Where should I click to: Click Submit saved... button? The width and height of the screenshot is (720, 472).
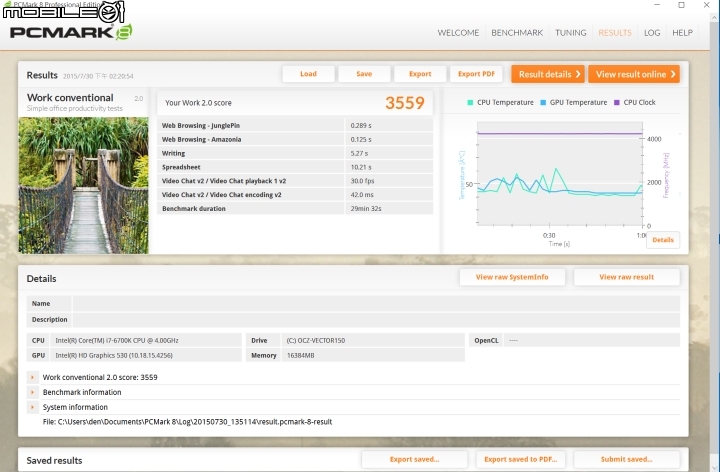click(626, 459)
